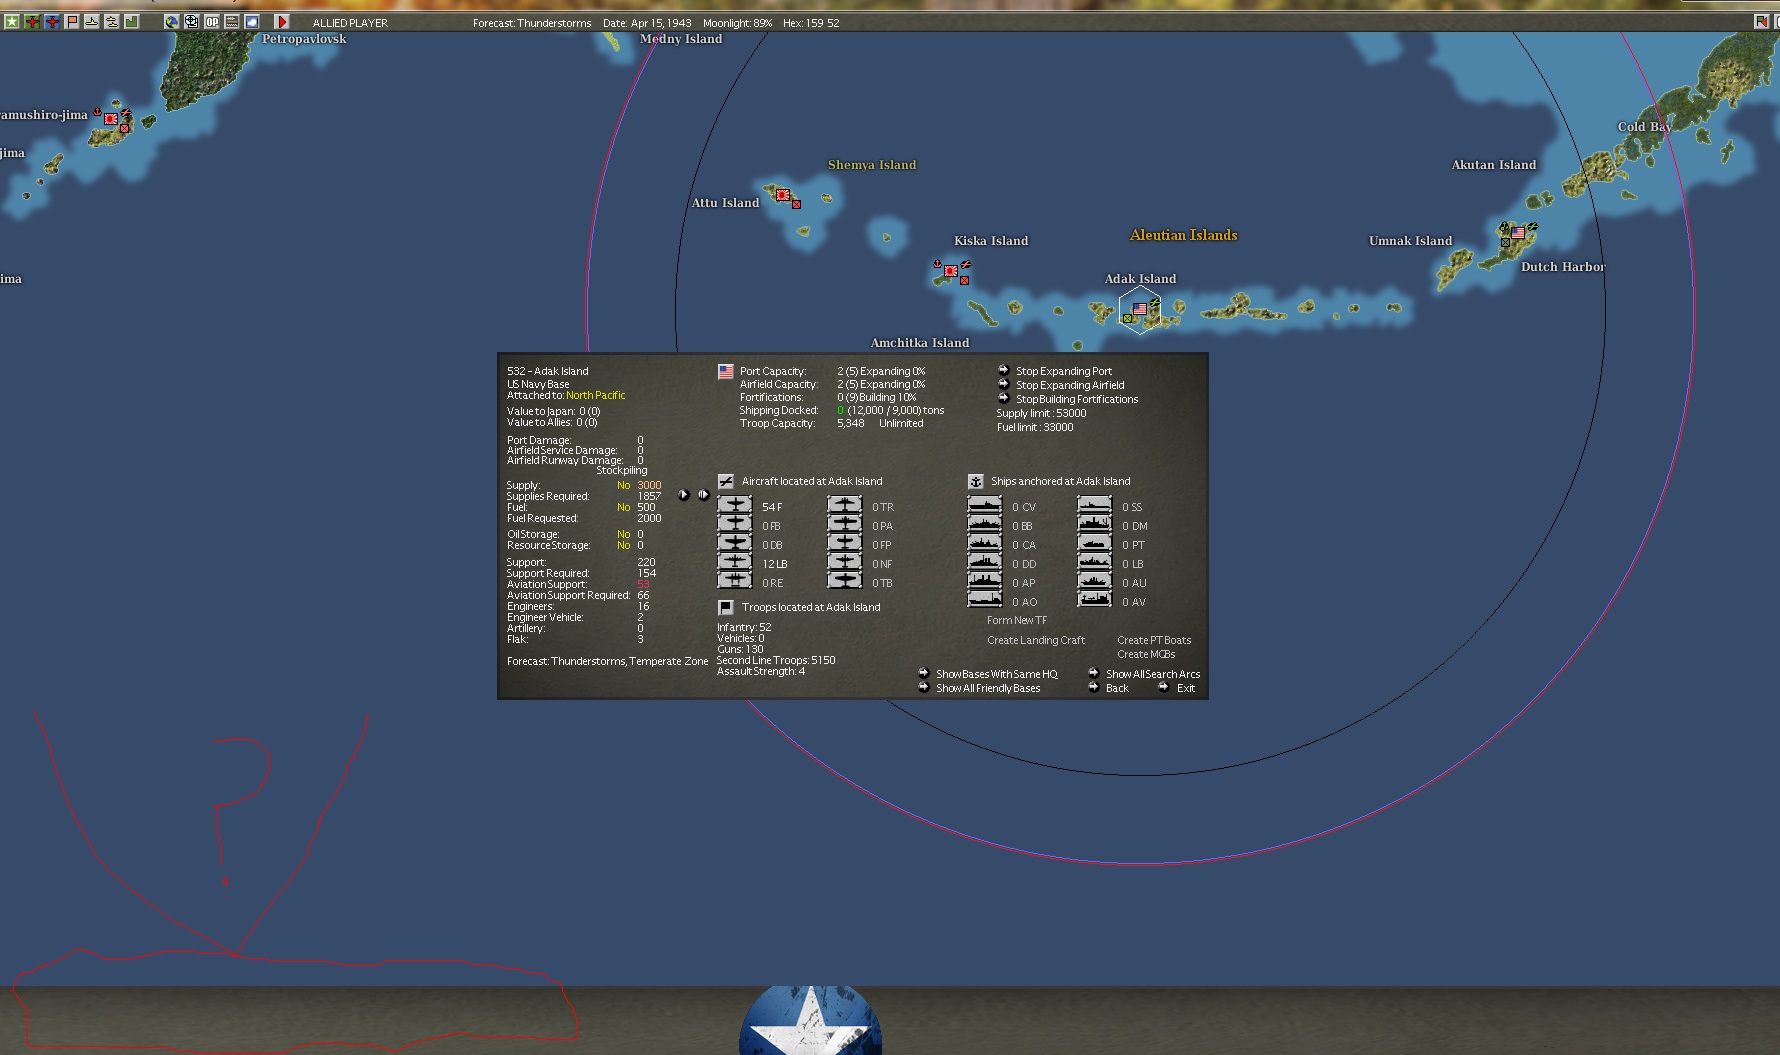Select Show Bases With Same HQ

point(988,674)
